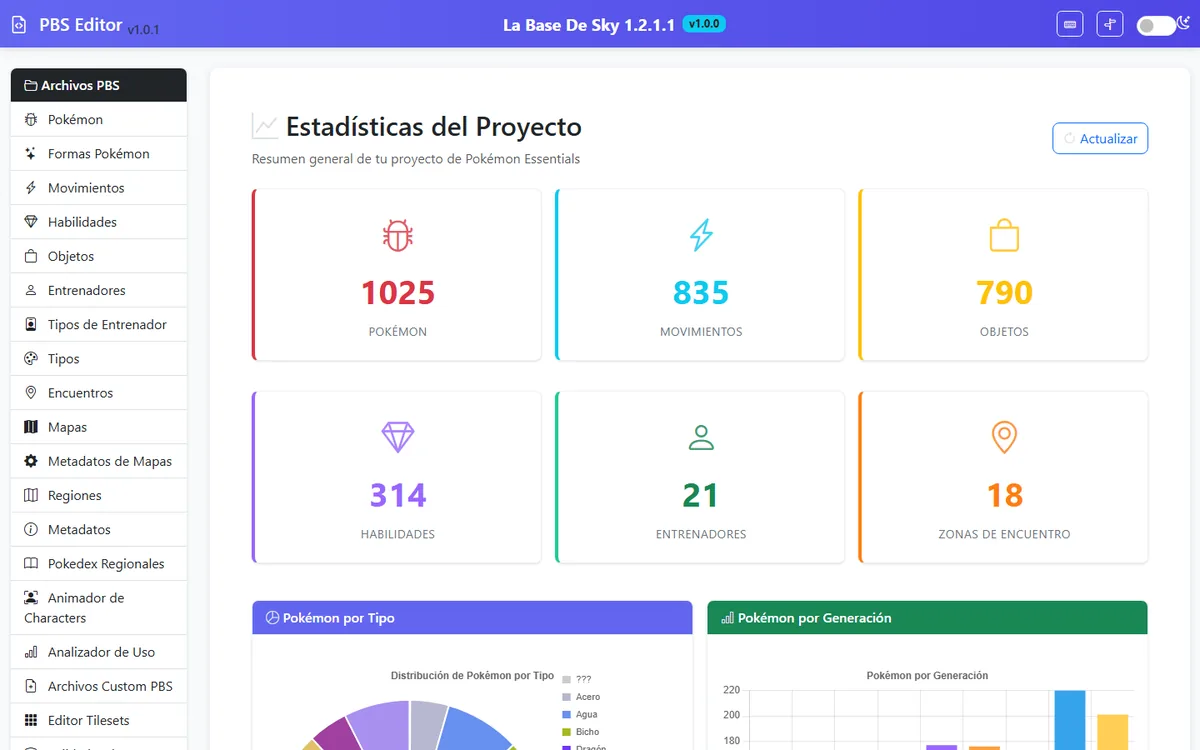Click the Mapas map icon in the sidebar
The image size is (1200, 750).
pos(30,427)
